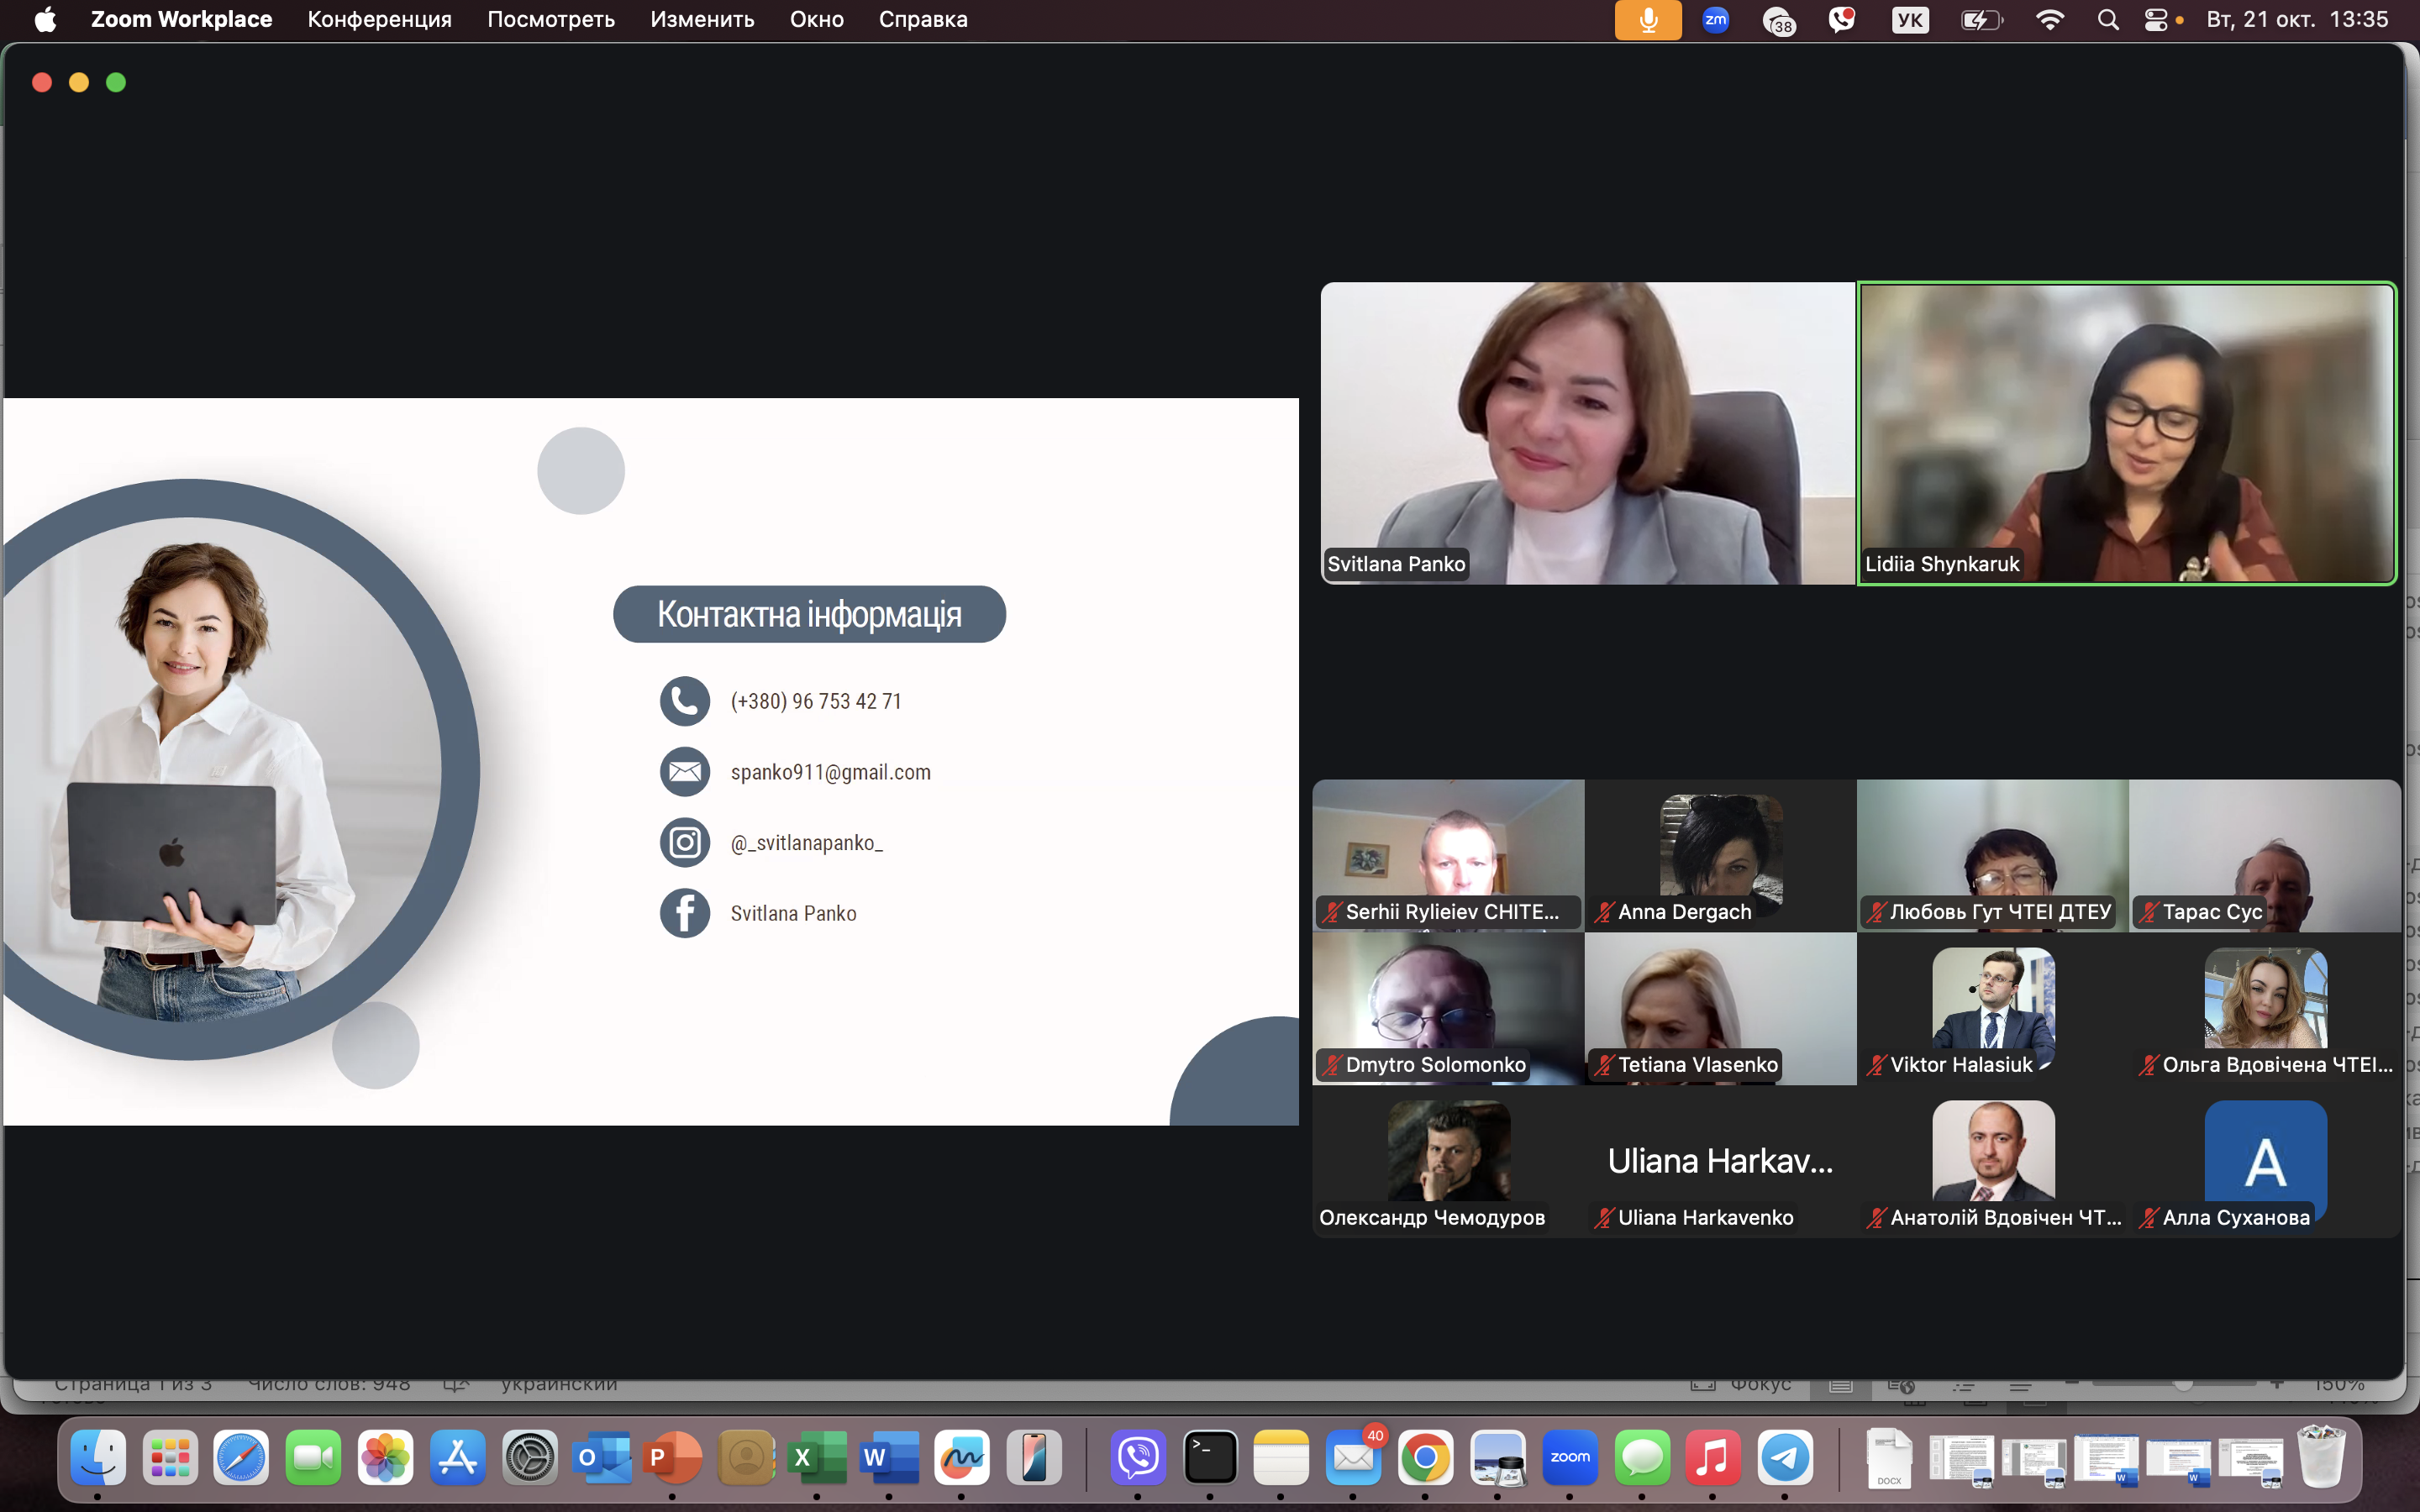The width and height of the screenshot is (2420, 1512).
Task: Open Mail app with 40 badge
Action: click(1353, 1457)
